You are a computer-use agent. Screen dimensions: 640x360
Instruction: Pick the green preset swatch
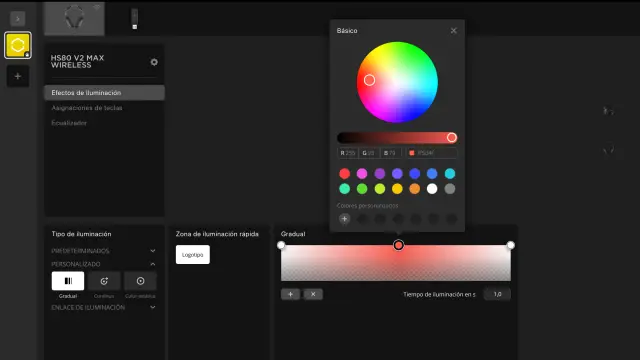pyautogui.click(x=362, y=189)
